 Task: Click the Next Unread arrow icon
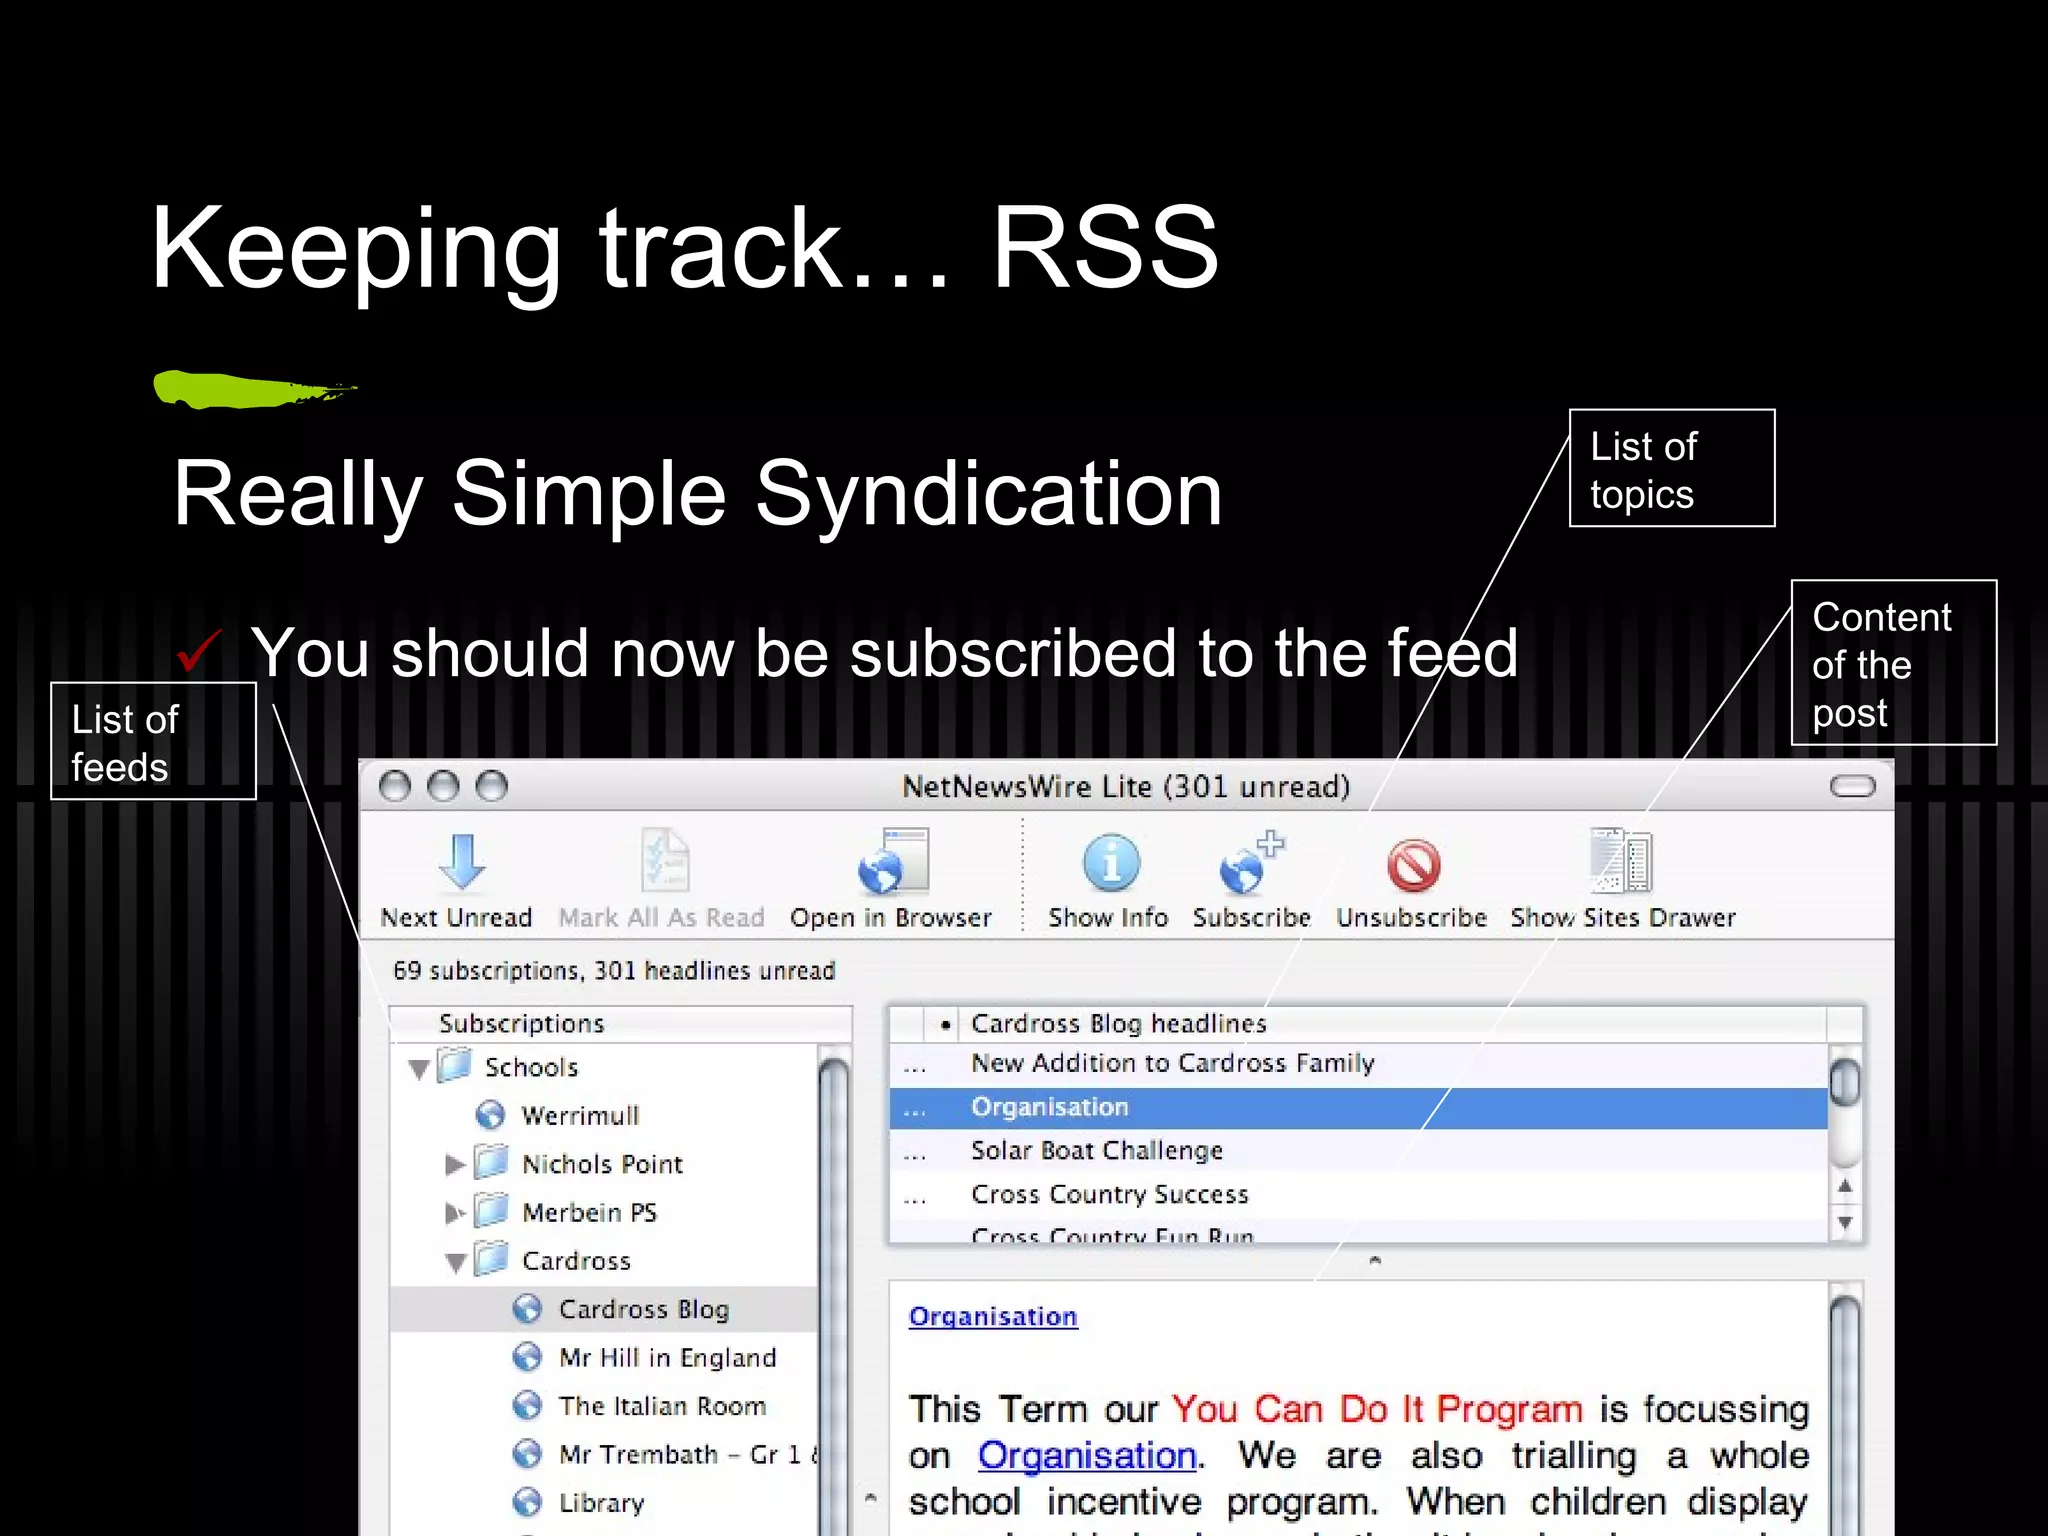tap(462, 862)
